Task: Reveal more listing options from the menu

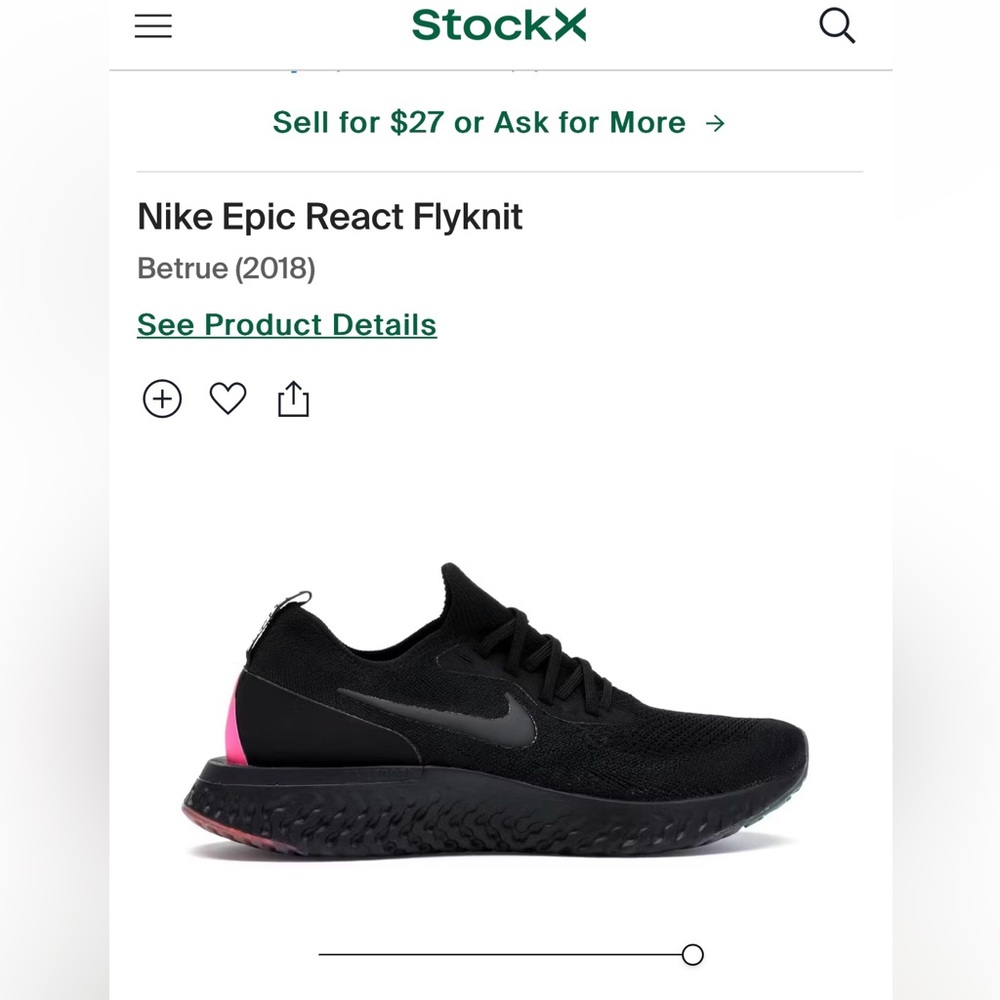Action: pyautogui.click(x=152, y=26)
